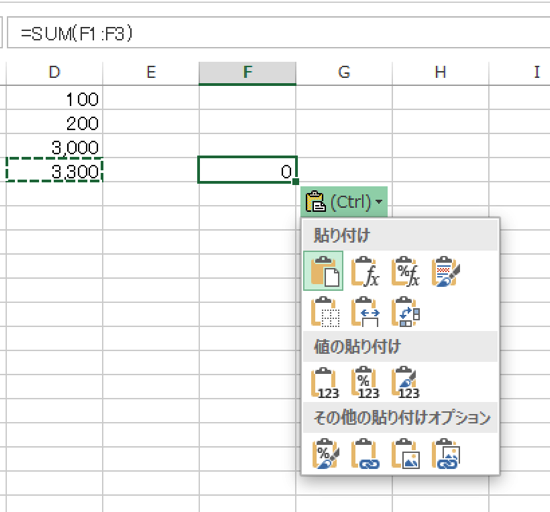Click the active cell showing 0
The width and height of the screenshot is (550, 512).
[x=247, y=170]
